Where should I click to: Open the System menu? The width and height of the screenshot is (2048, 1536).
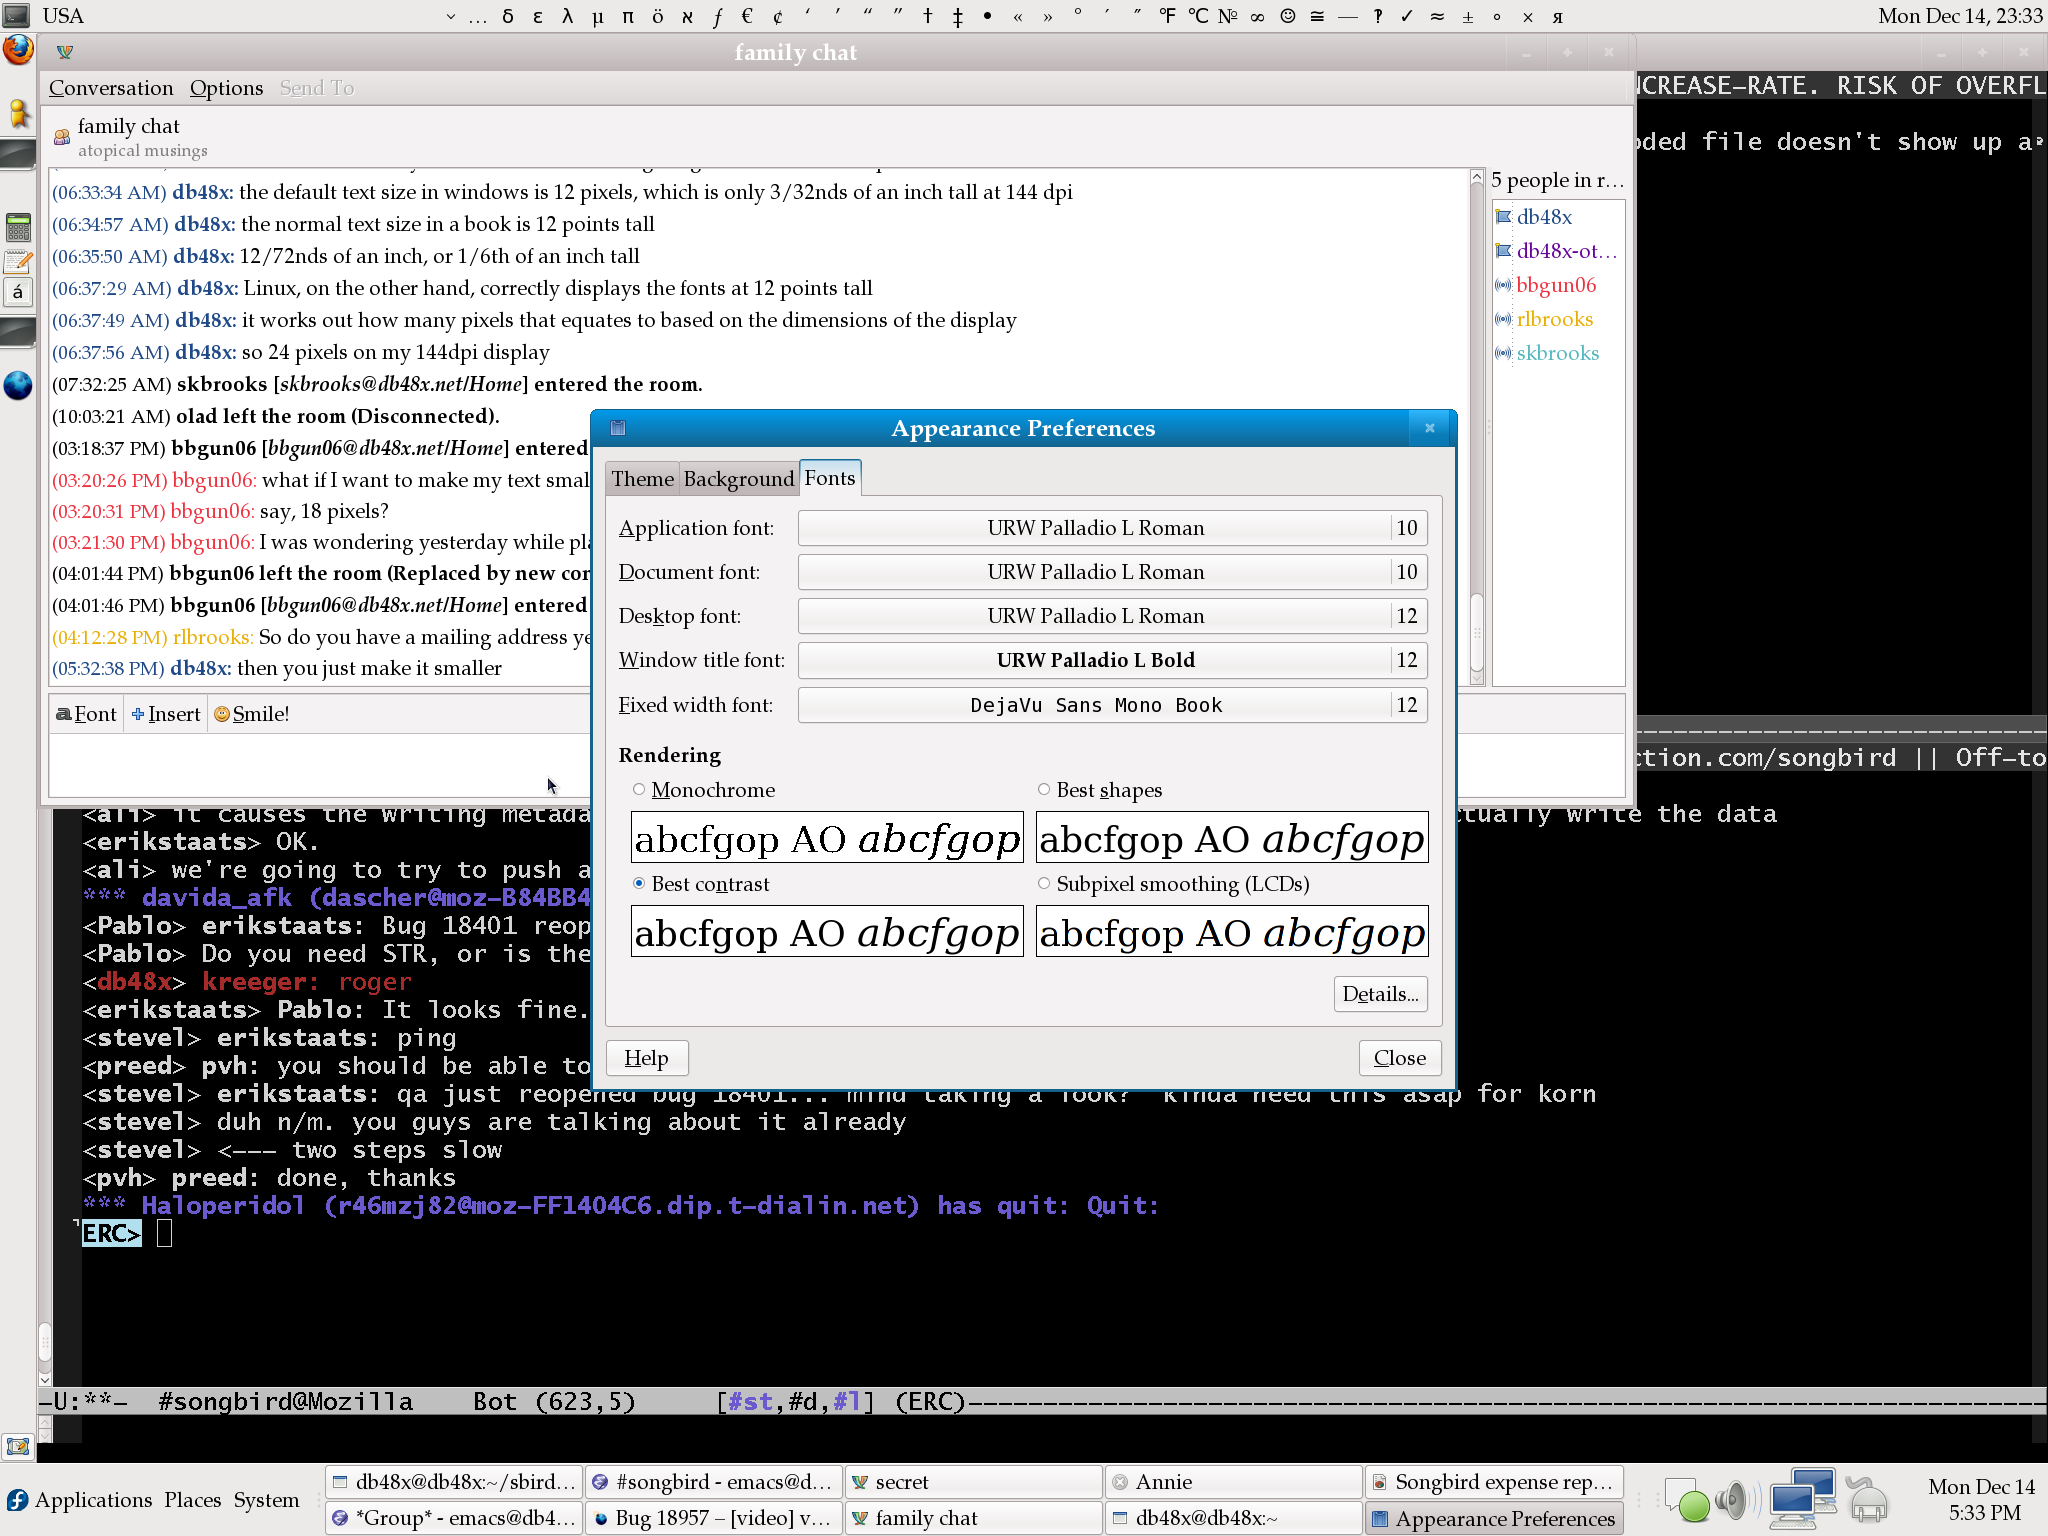pyautogui.click(x=266, y=1500)
